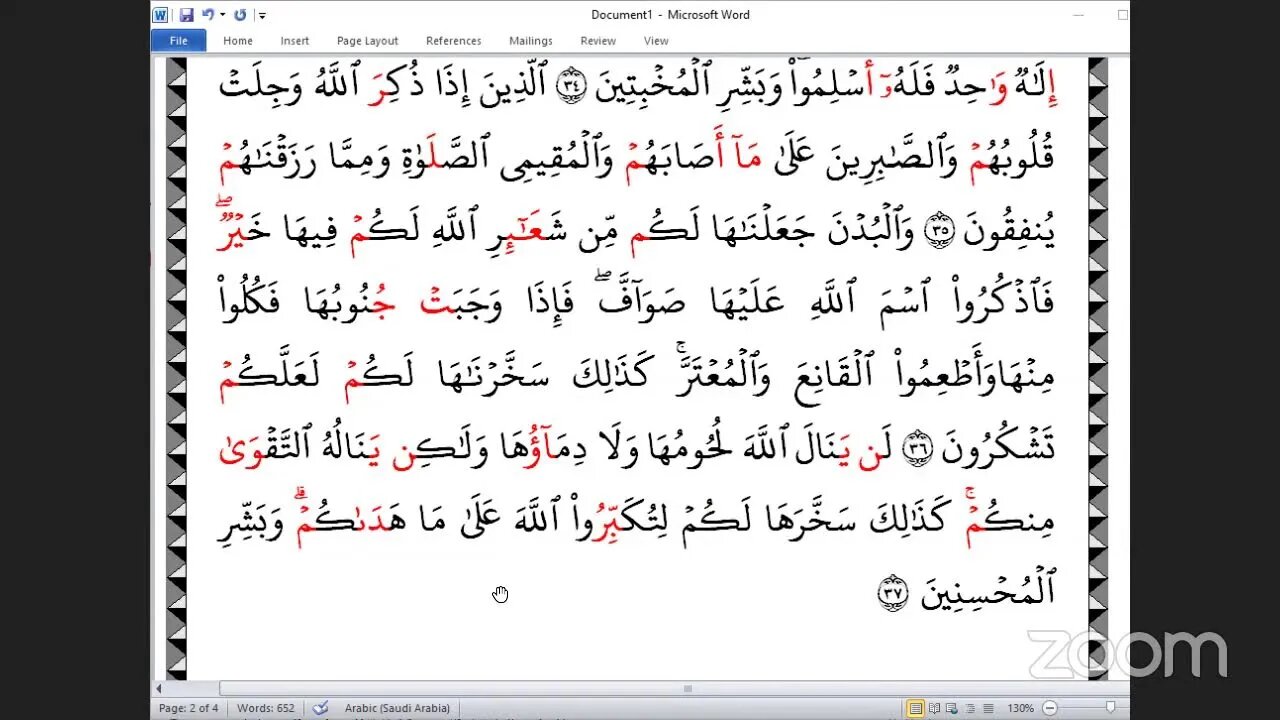Click the Page: 2 of 4 status indicator
Viewport: 1280px width, 720px height.
pos(189,708)
